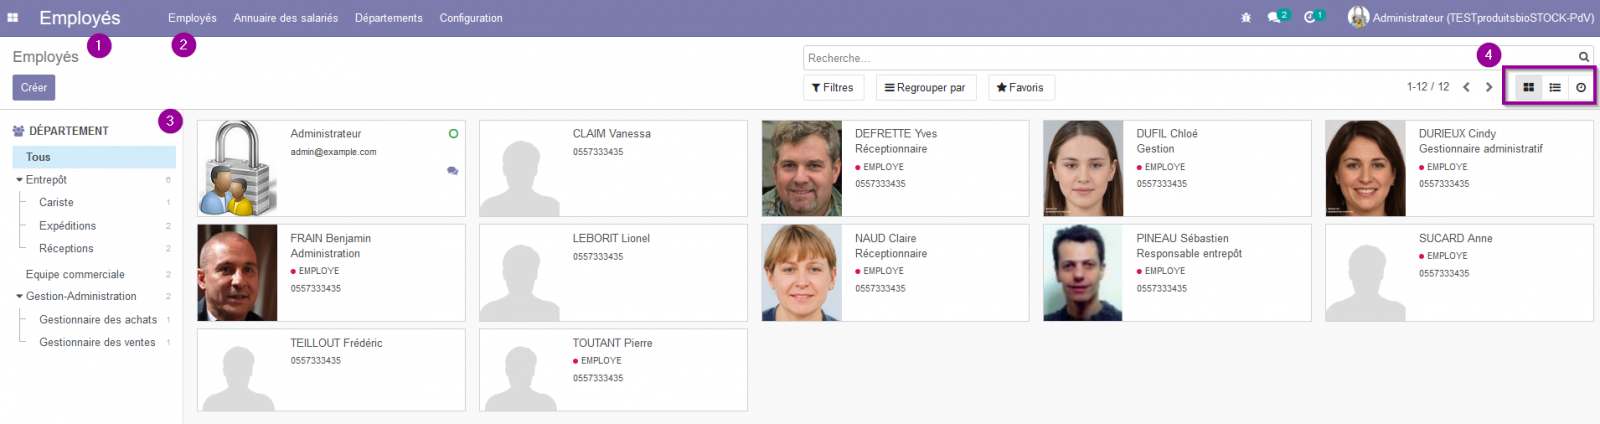This screenshot has height=424, width=1600.
Task: Click Gestionnaire administratif job title
Action: [x=1481, y=149]
